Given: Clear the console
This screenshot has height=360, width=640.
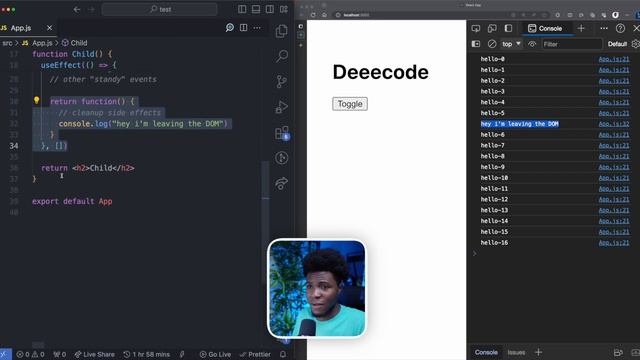Looking at the screenshot, I should [x=492, y=44].
